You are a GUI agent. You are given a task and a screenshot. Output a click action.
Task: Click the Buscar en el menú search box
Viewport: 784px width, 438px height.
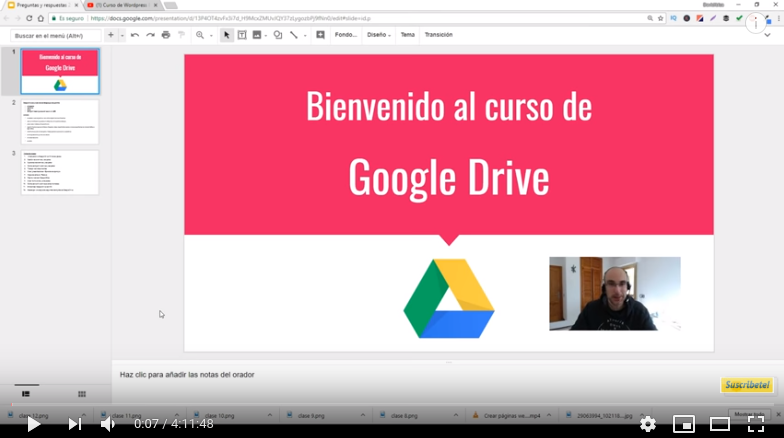[56, 36]
